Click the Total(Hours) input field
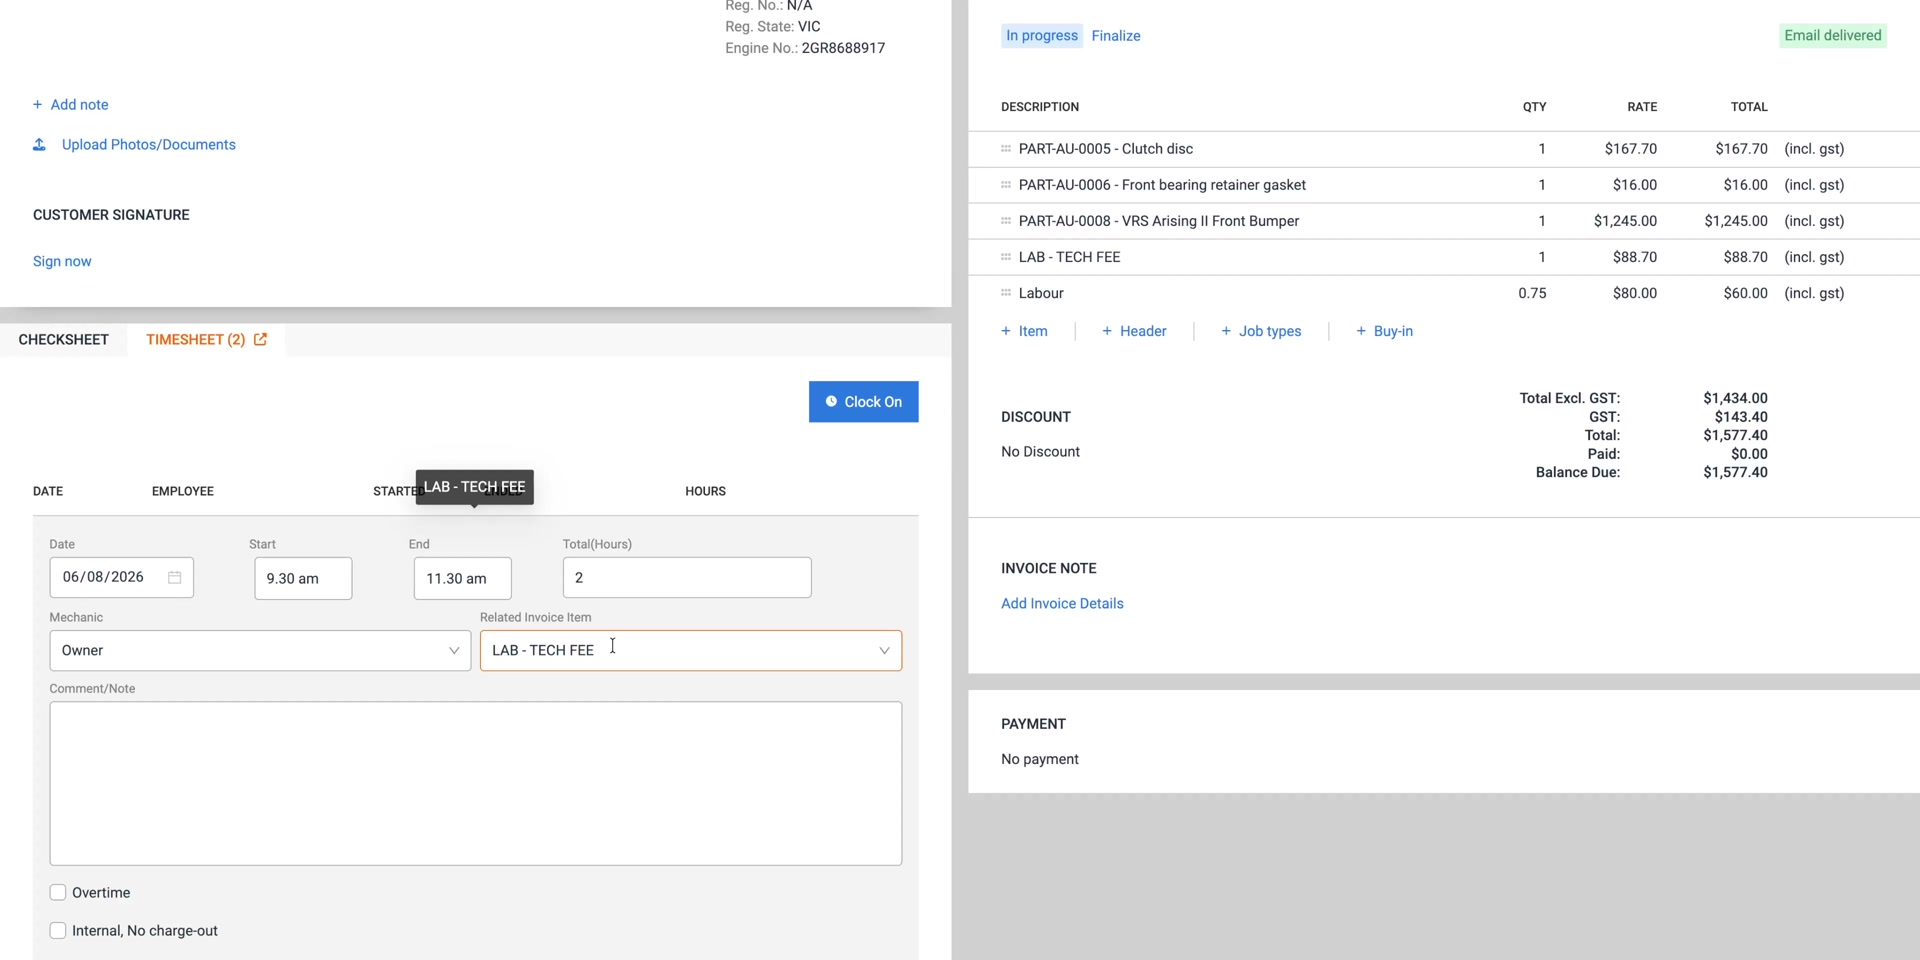1920x960 pixels. click(x=687, y=578)
